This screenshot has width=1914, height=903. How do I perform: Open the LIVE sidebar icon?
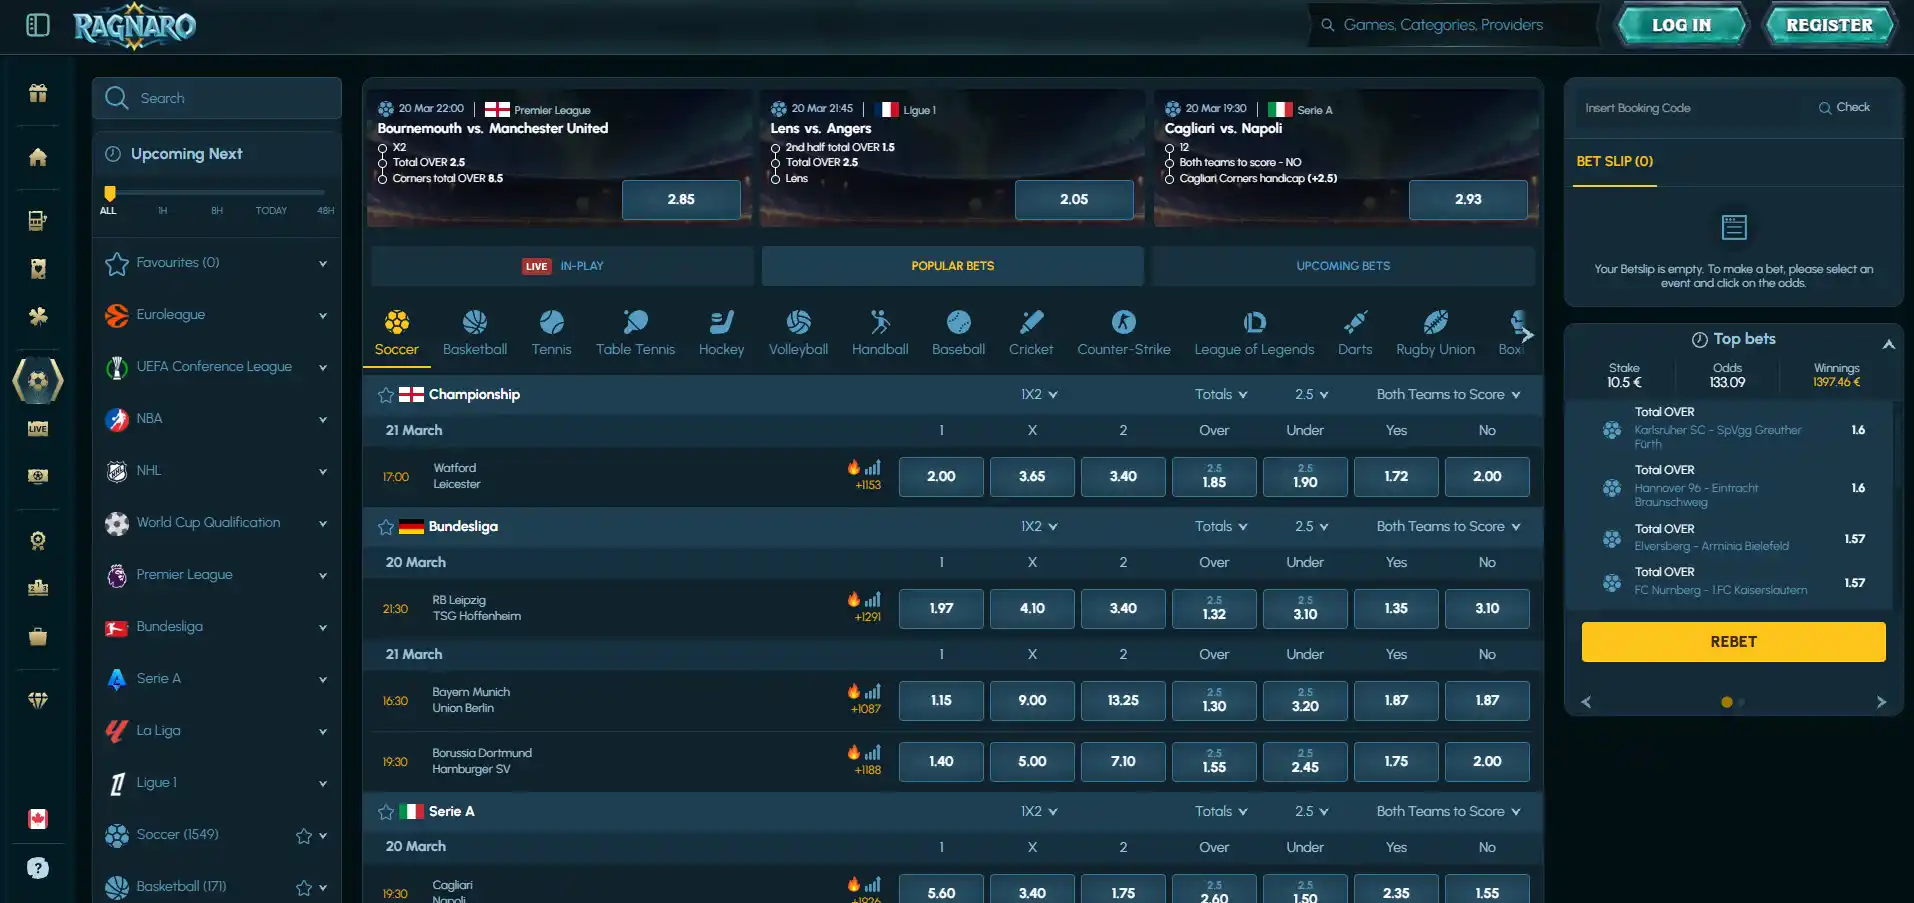pos(38,428)
